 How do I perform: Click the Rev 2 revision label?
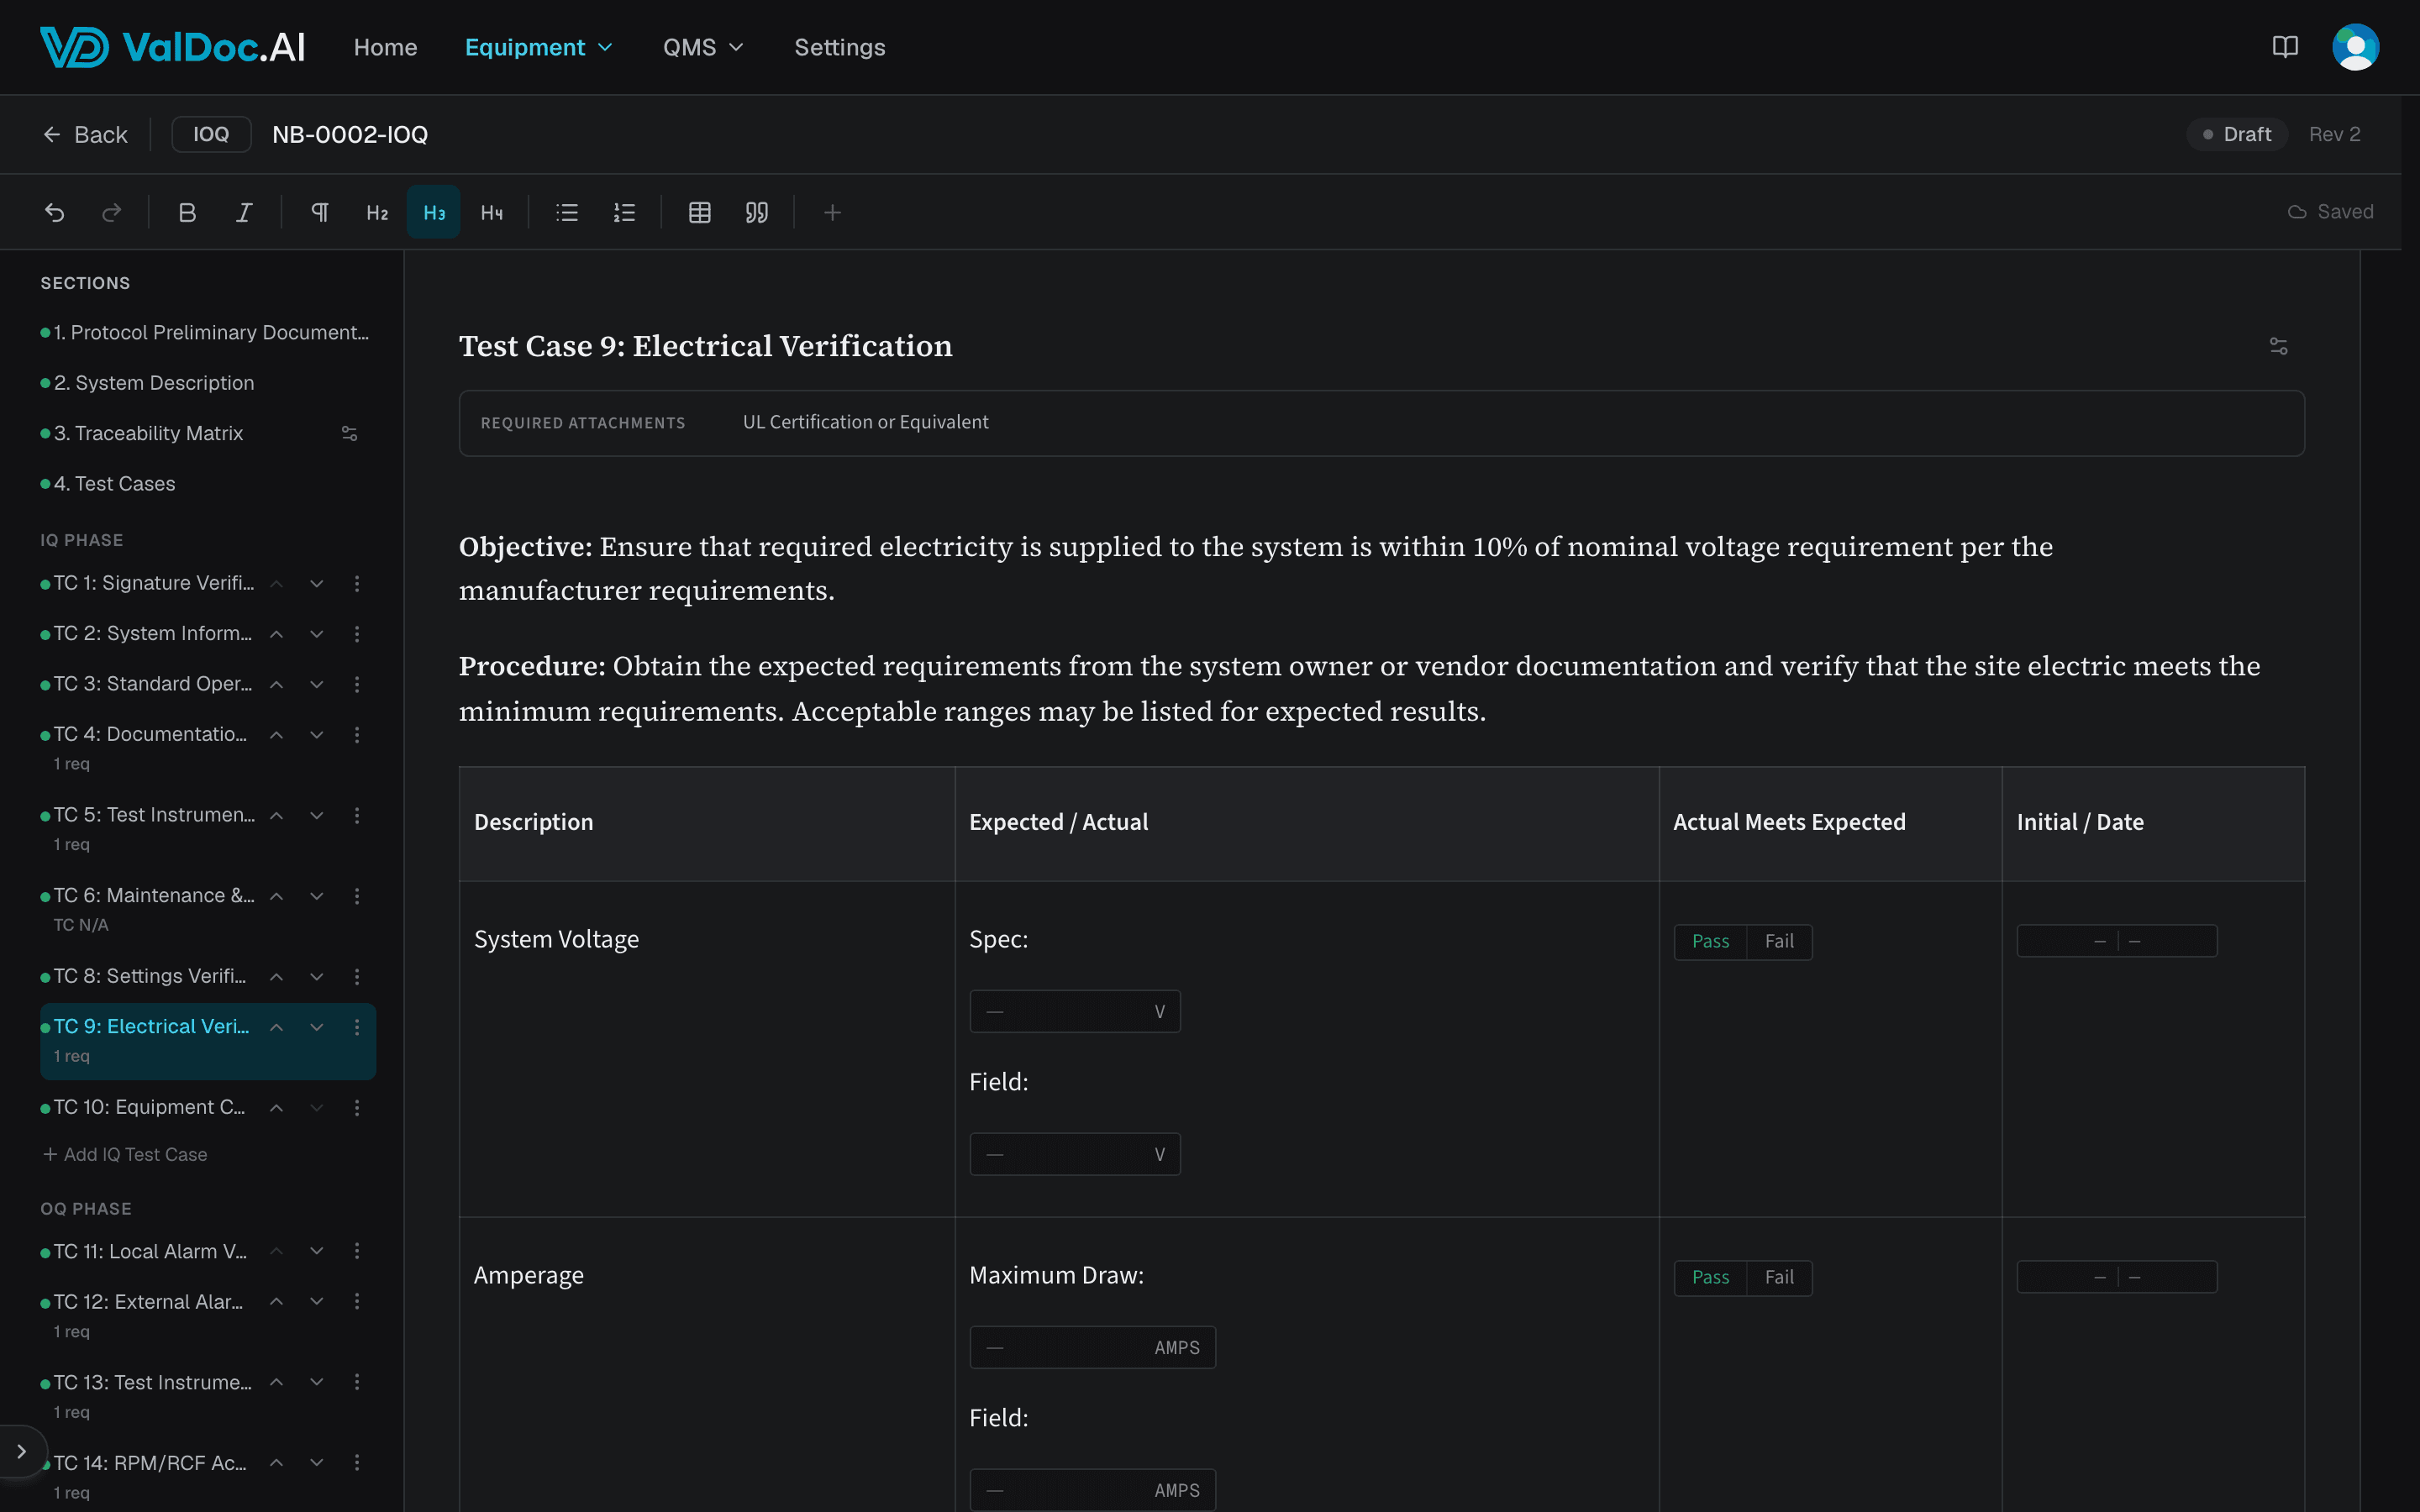coord(2334,134)
